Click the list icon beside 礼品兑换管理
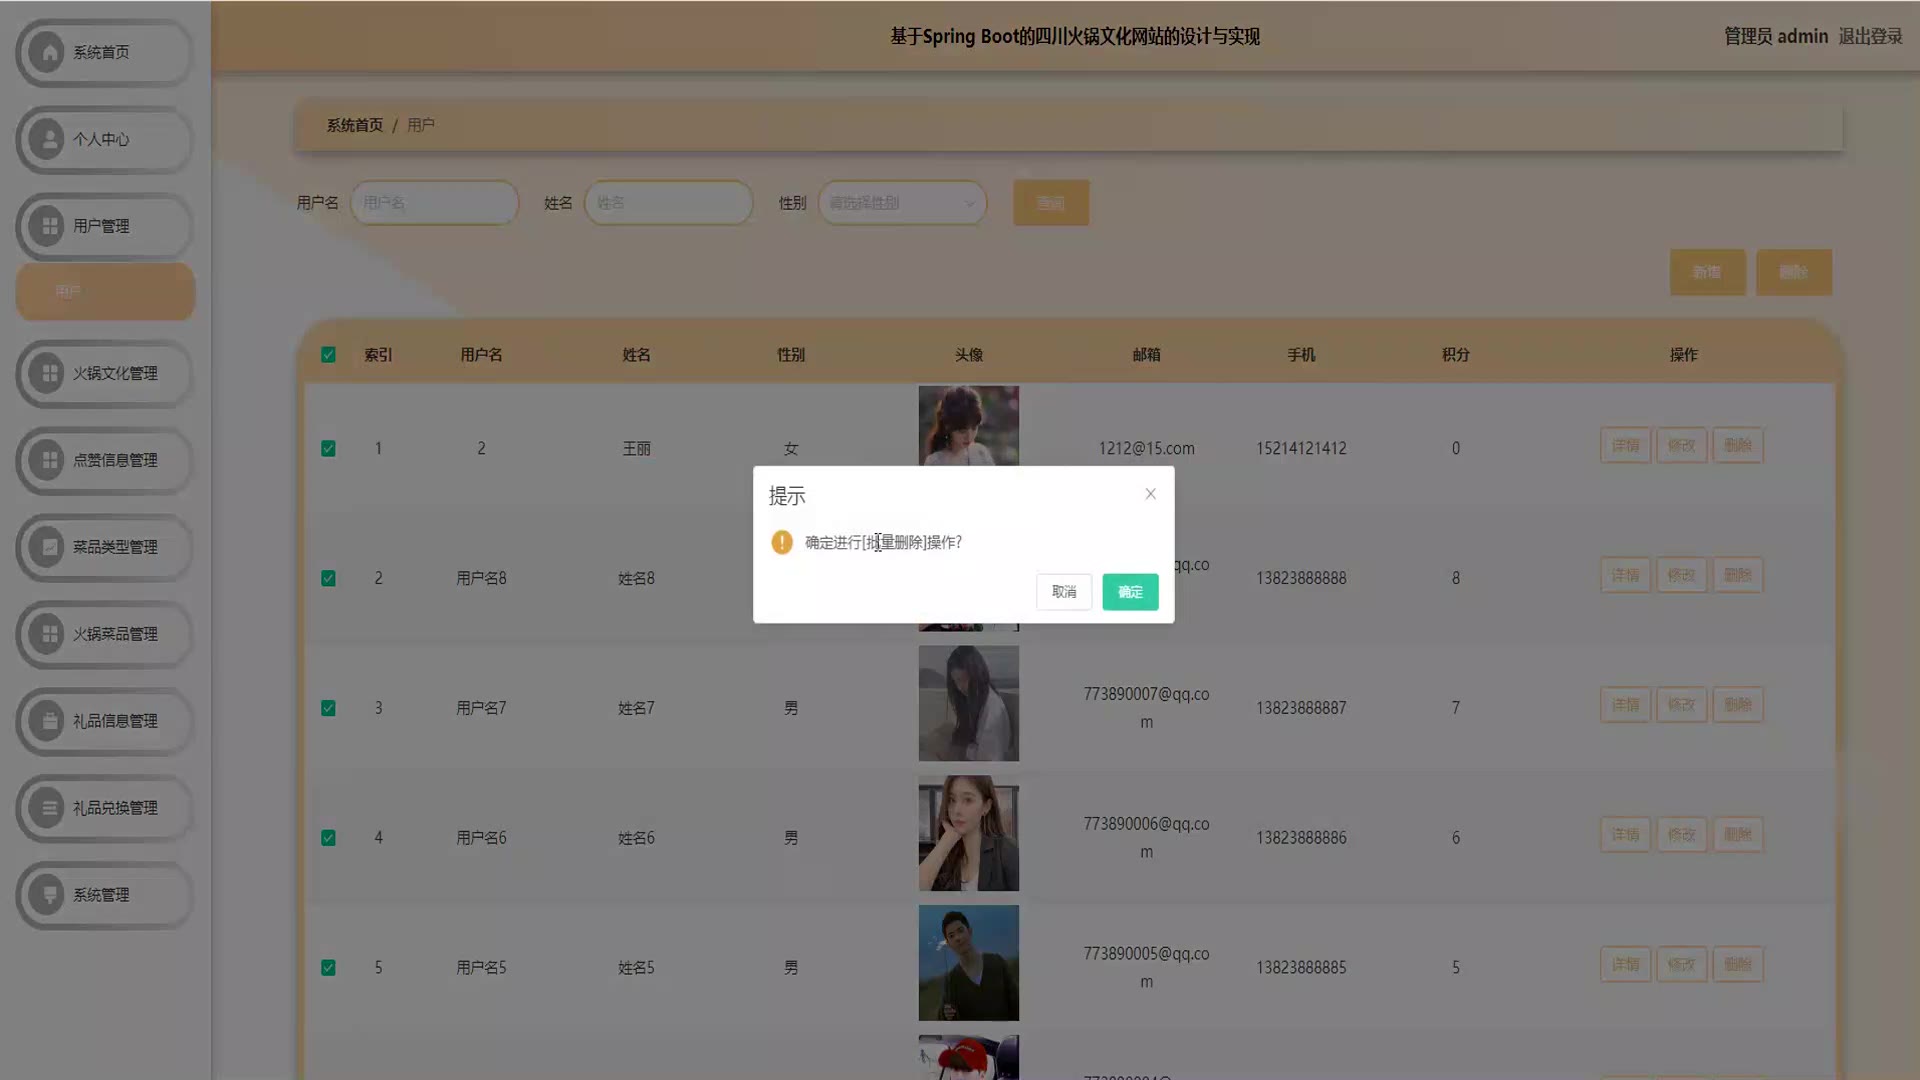The image size is (1920, 1080). 48,808
